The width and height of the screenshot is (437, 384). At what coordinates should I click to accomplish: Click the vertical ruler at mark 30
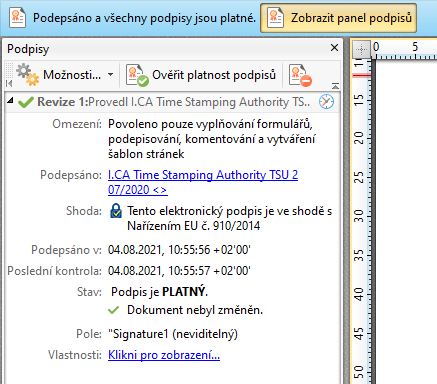359,216
